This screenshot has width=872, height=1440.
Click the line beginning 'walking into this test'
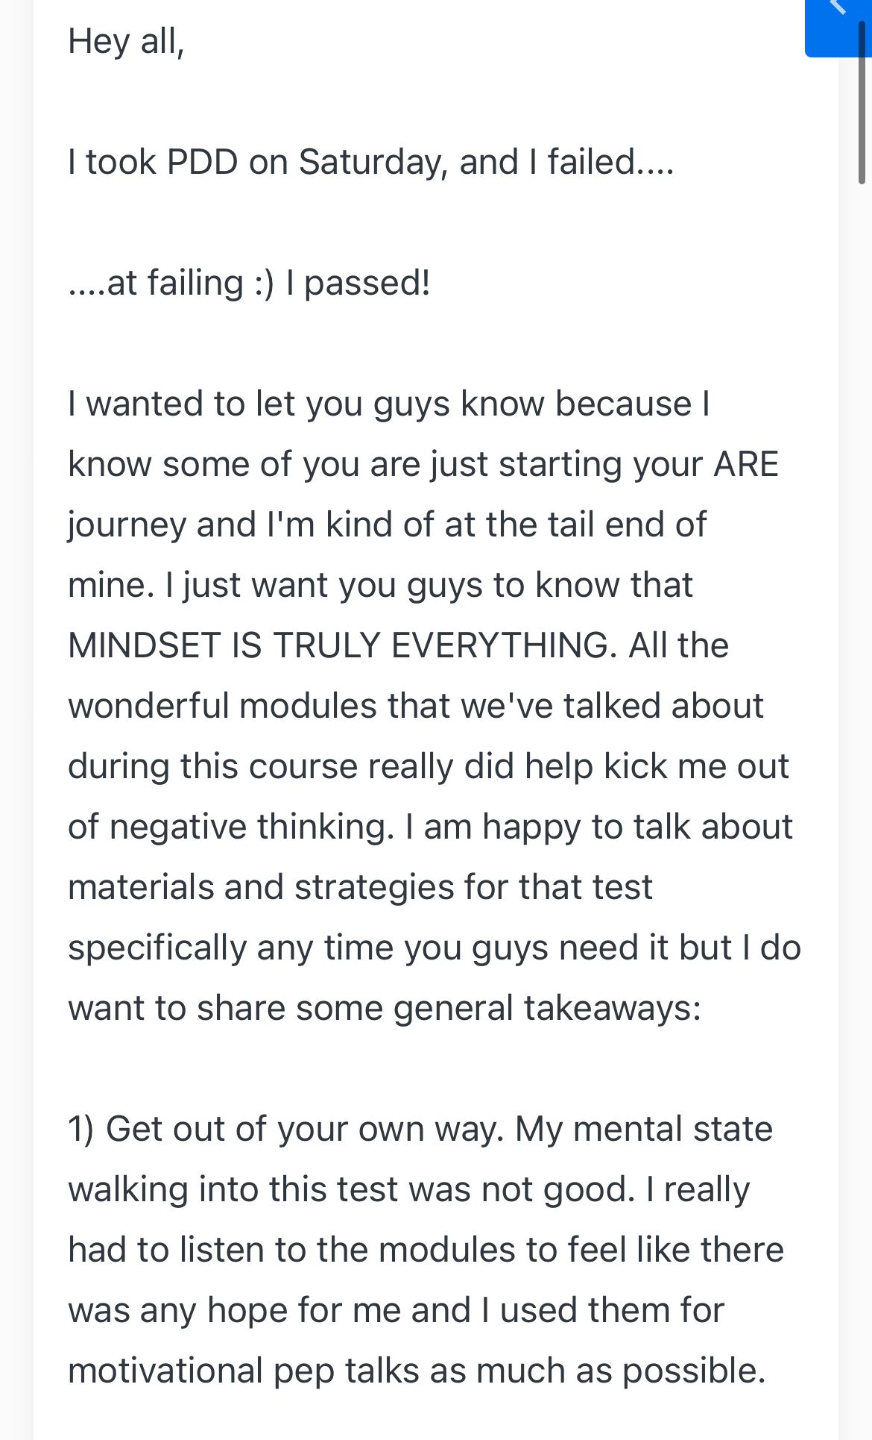(409, 1190)
